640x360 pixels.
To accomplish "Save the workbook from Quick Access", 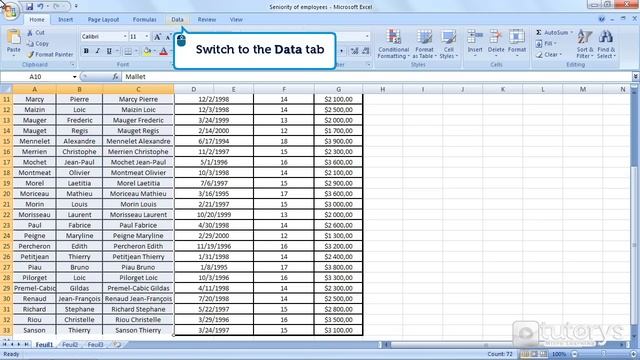I will [29, 7].
